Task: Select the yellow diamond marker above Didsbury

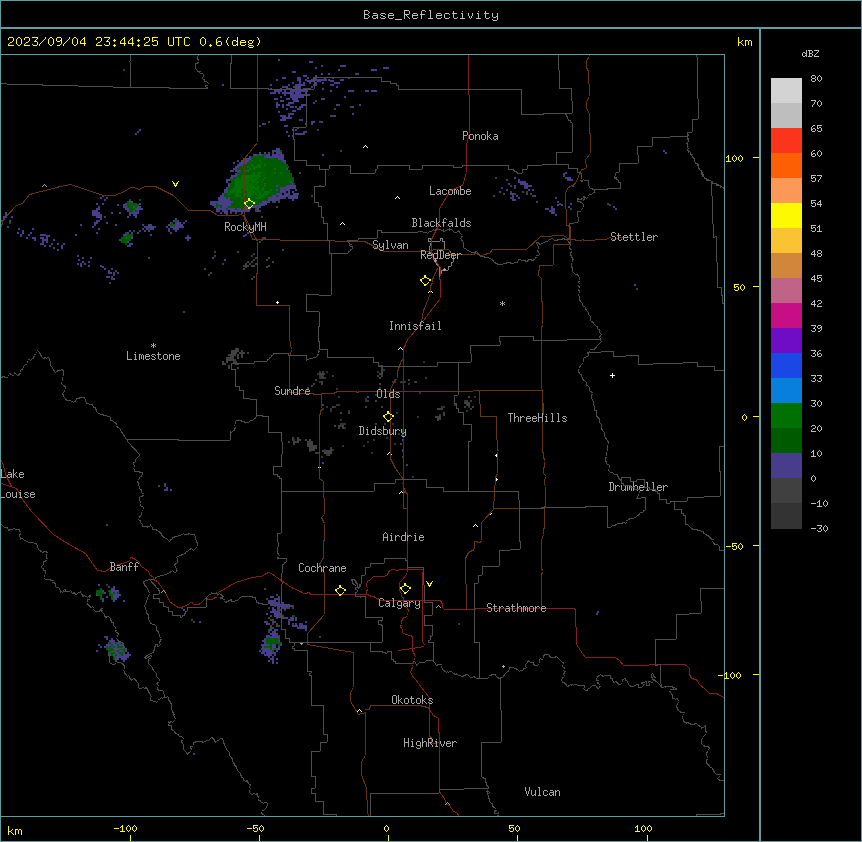Action: click(388, 417)
